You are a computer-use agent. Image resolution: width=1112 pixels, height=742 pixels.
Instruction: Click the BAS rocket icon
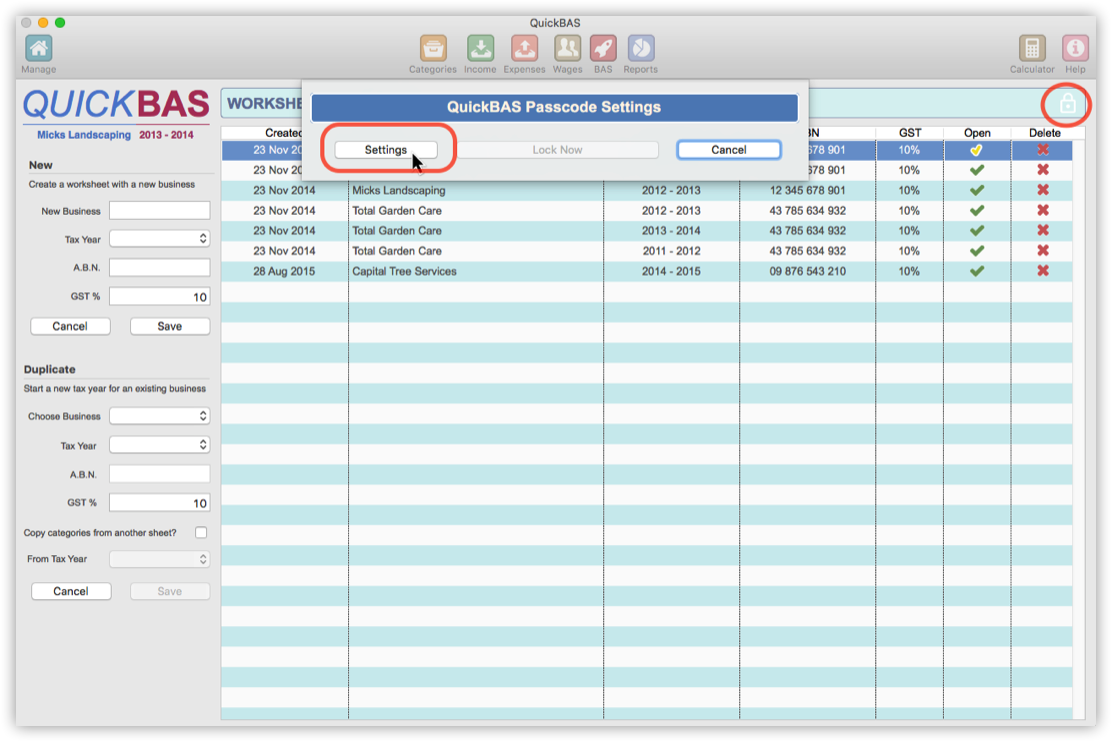[603, 47]
